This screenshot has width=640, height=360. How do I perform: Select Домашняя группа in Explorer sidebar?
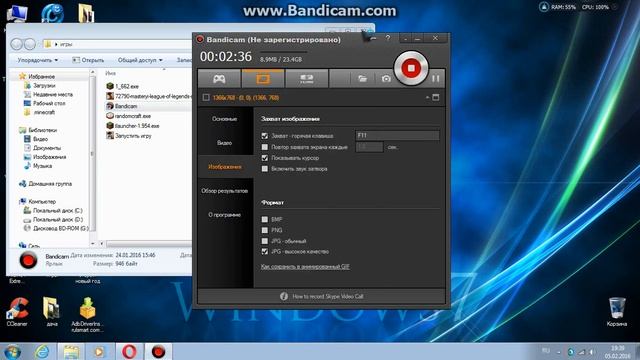pyautogui.click(x=50, y=184)
